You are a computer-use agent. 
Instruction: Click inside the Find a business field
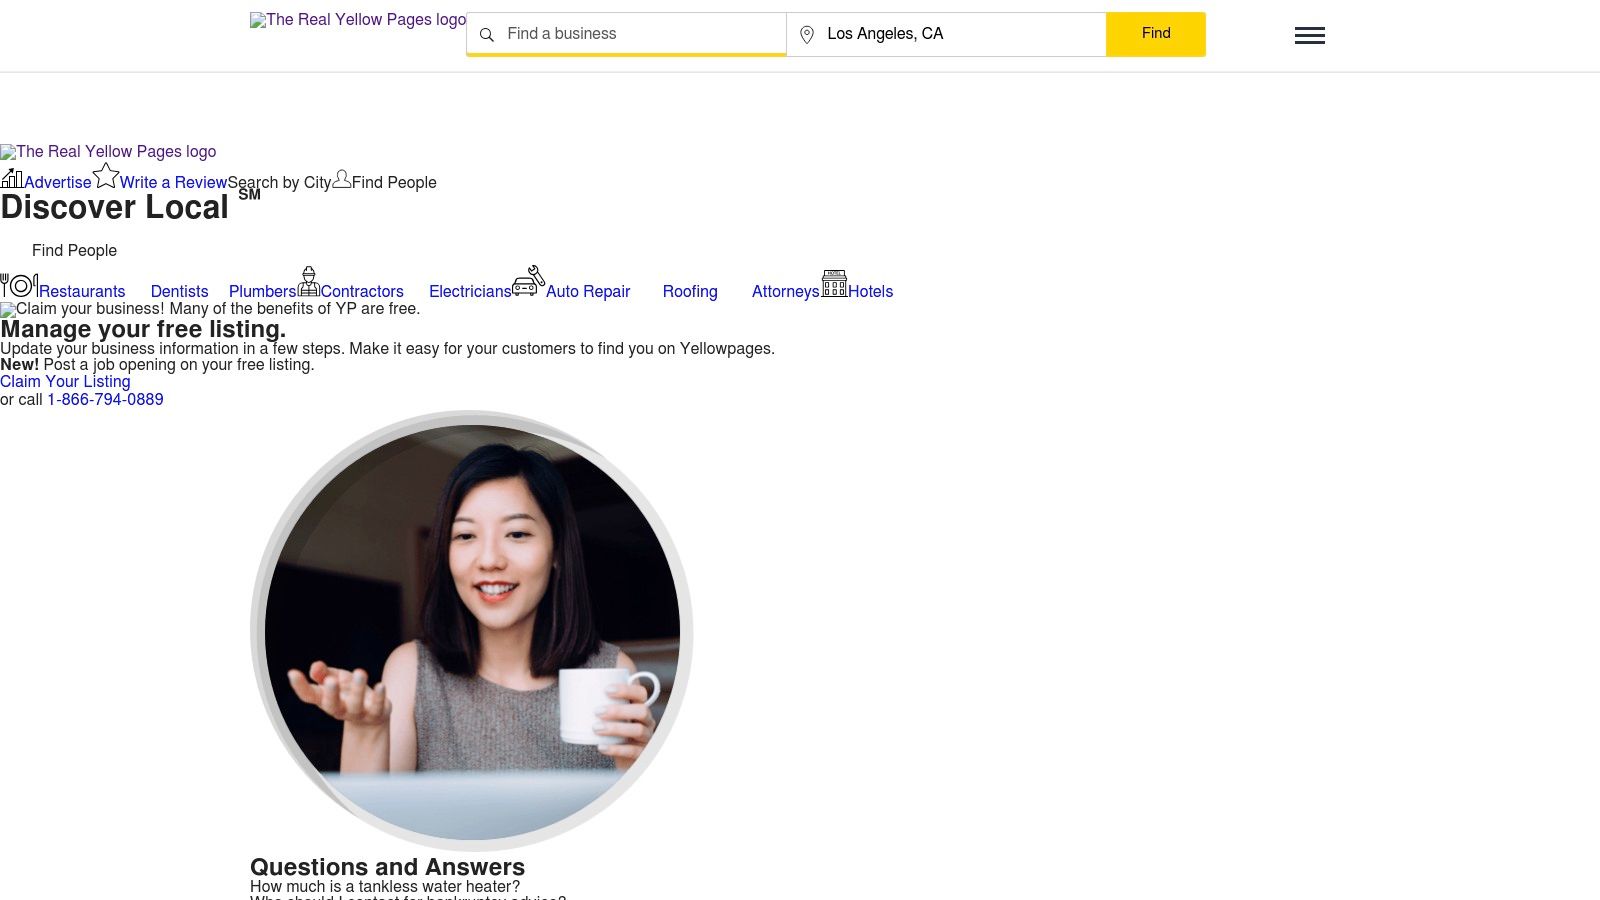click(x=625, y=34)
